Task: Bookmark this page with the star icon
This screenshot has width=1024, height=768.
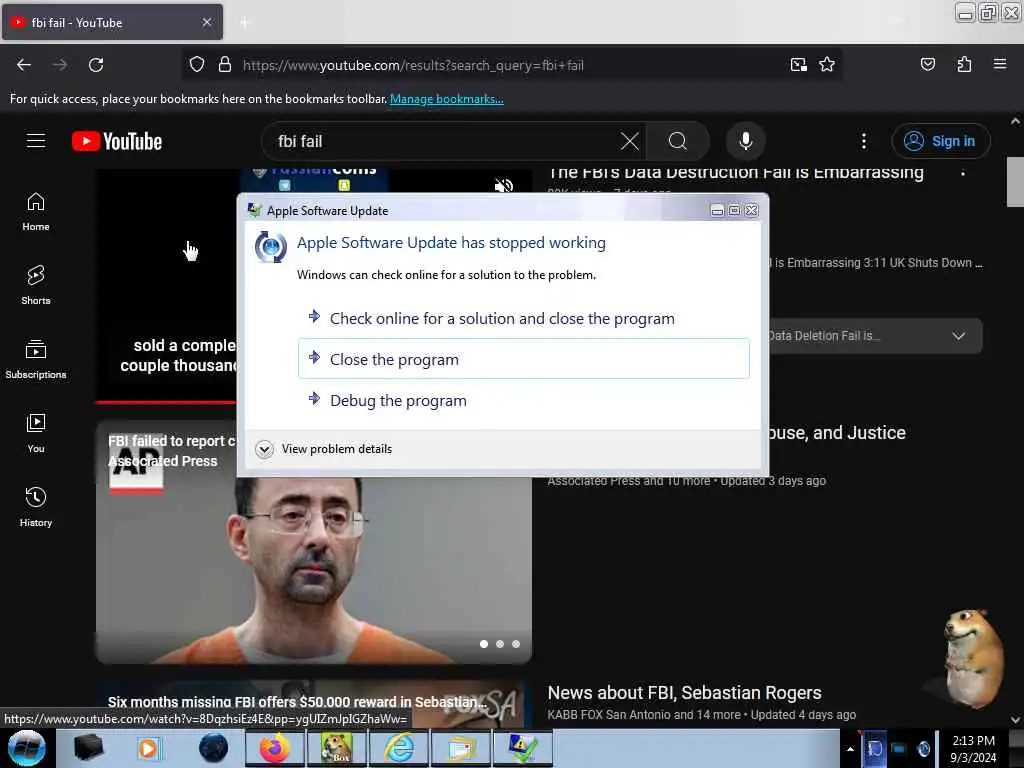Action: (x=827, y=65)
